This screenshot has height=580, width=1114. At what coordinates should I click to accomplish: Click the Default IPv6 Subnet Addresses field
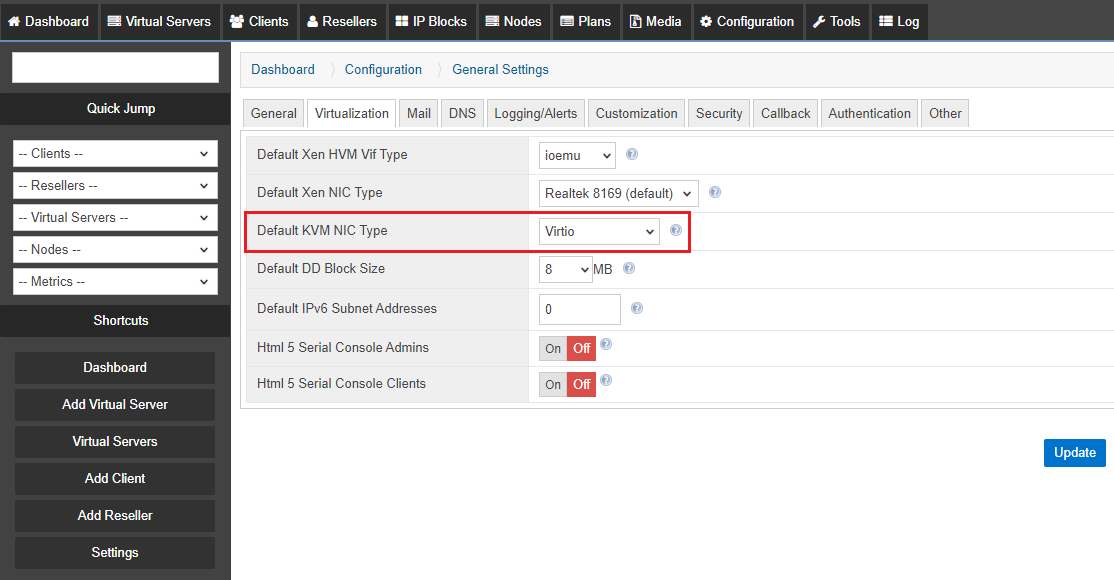pos(580,309)
